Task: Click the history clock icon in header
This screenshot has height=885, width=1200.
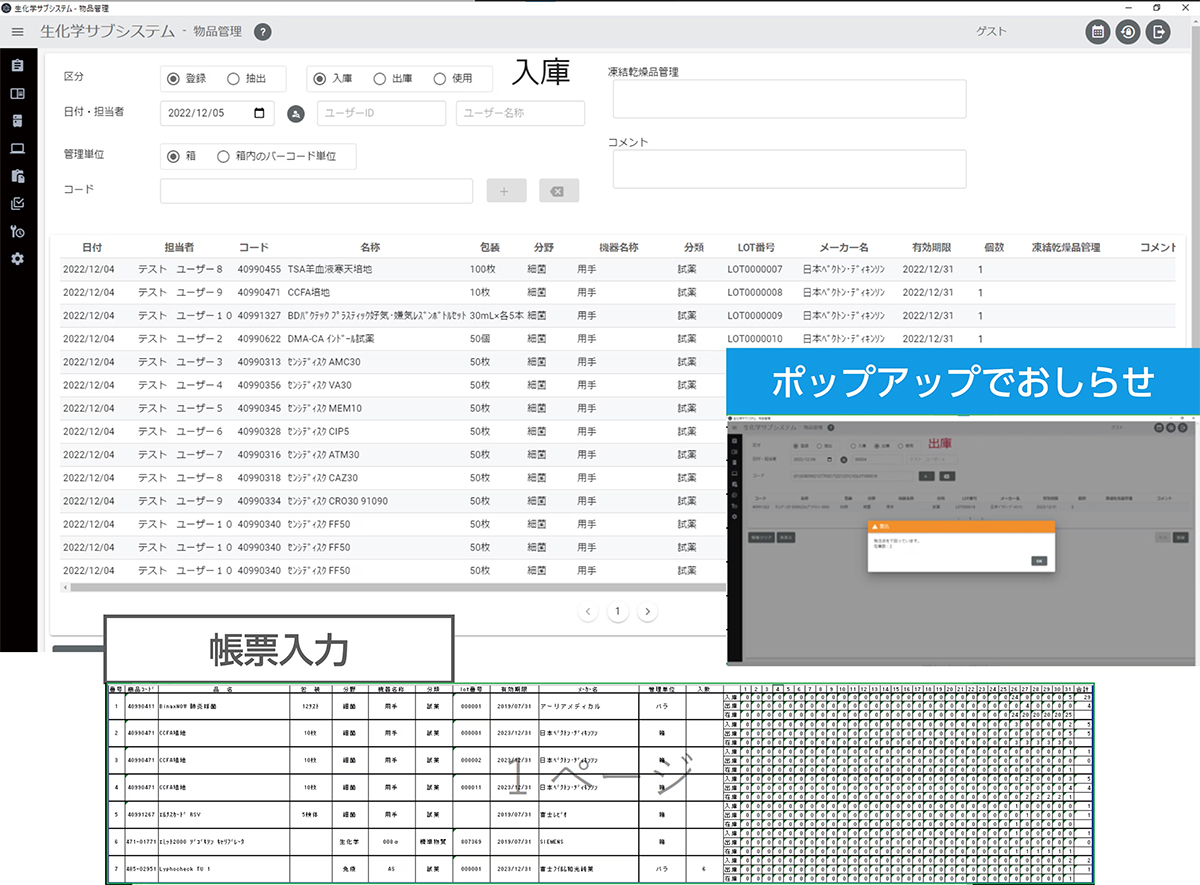Action: tap(1128, 32)
